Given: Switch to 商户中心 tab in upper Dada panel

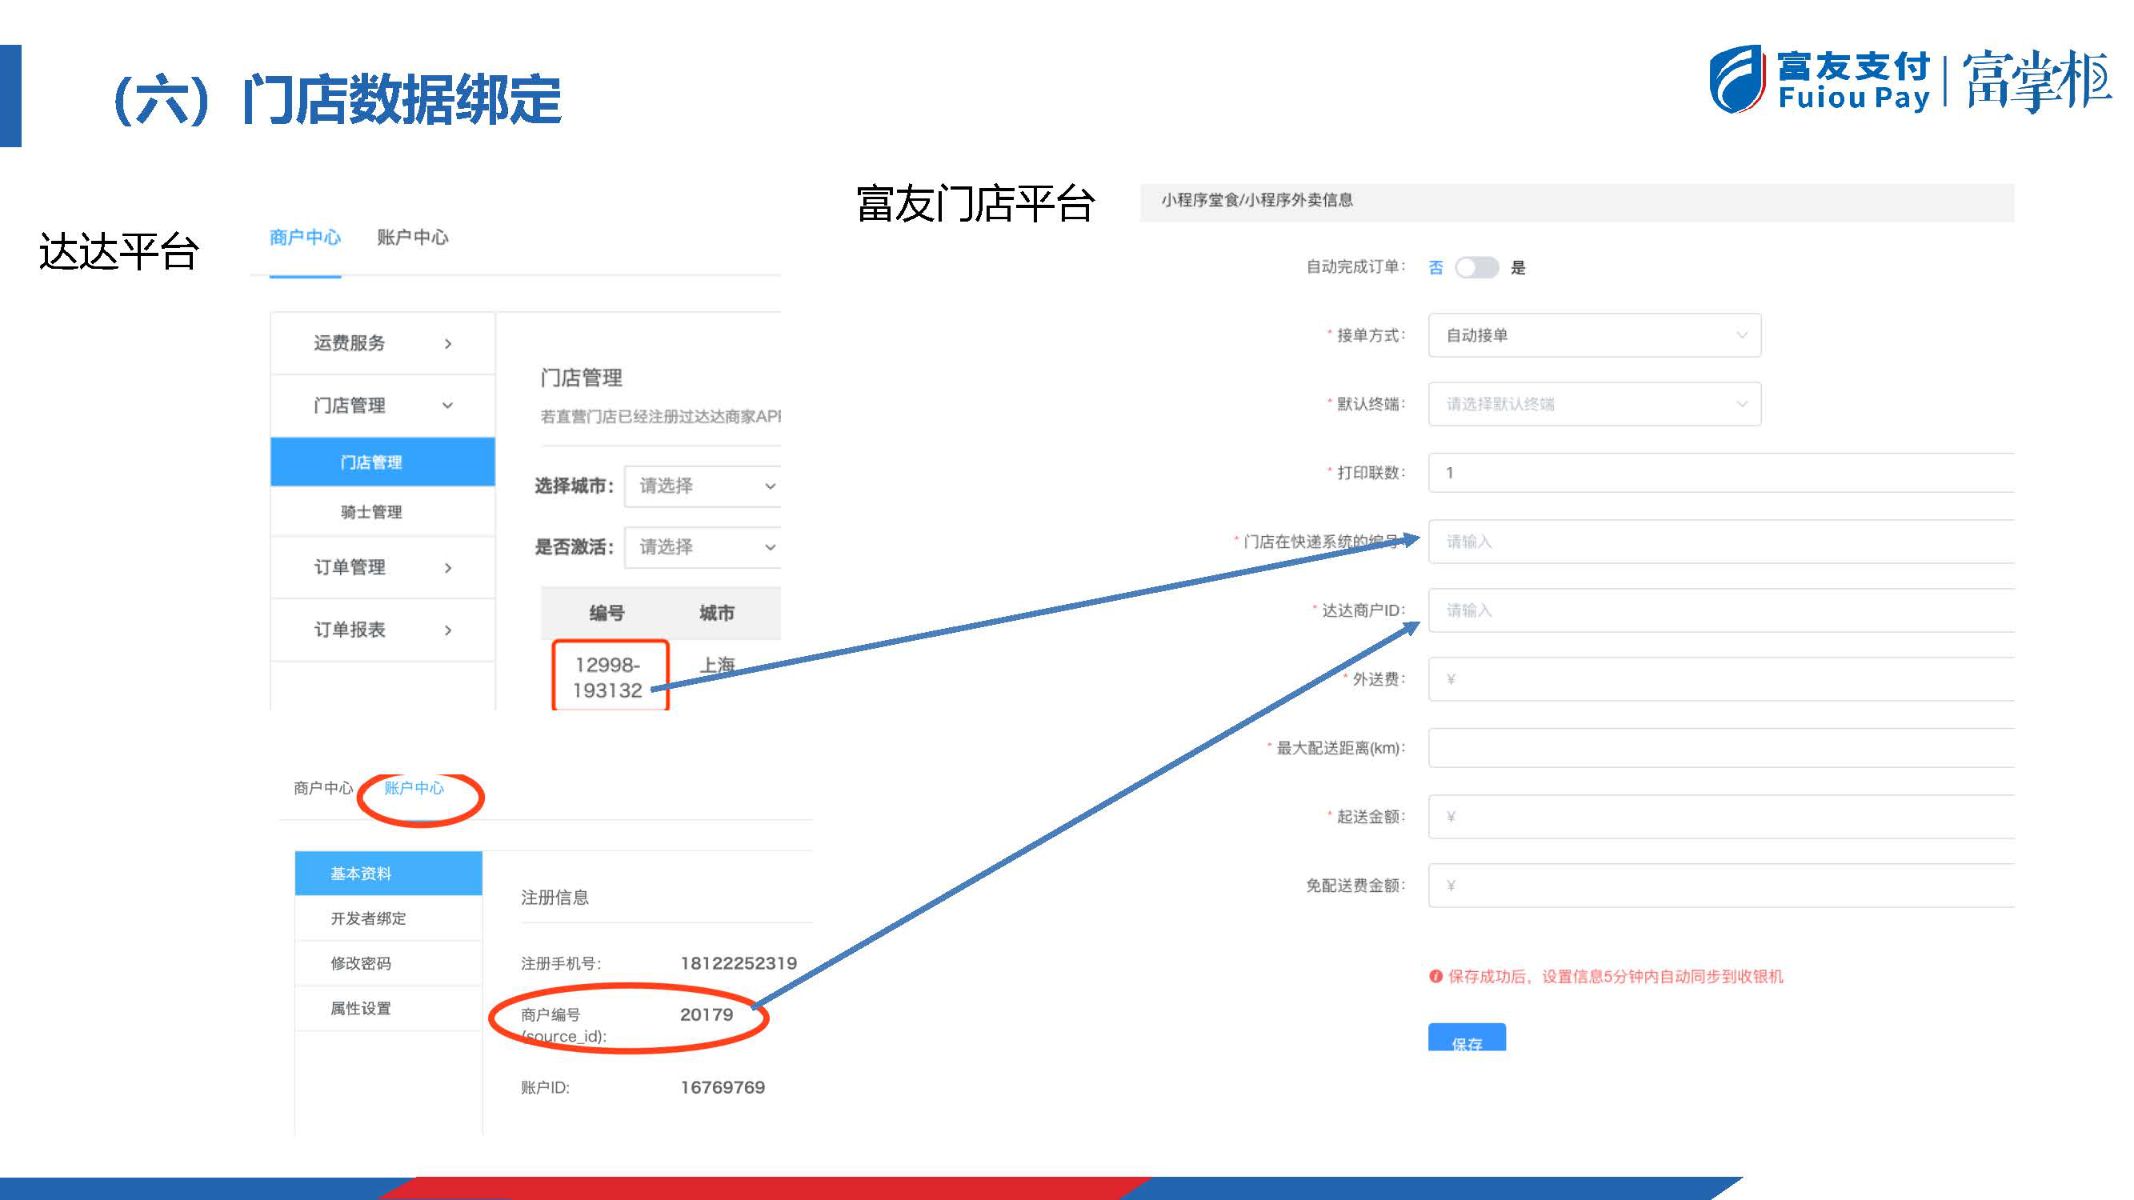Looking at the screenshot, I should tap(305, 237).
